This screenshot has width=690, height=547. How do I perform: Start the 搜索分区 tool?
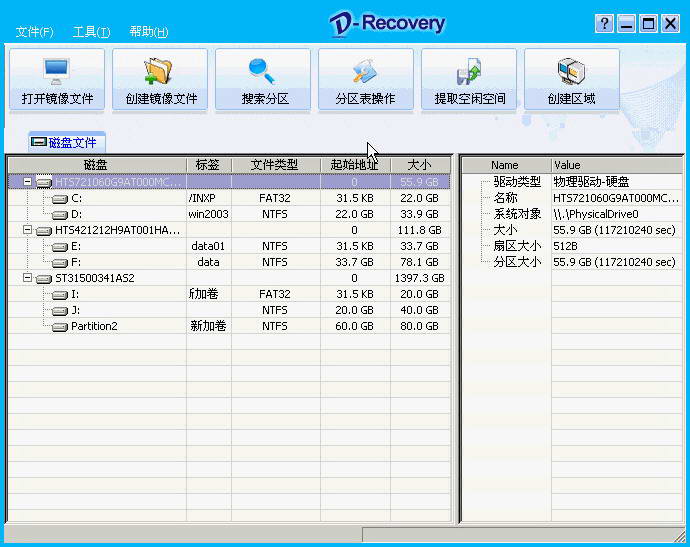pos(263,80)
